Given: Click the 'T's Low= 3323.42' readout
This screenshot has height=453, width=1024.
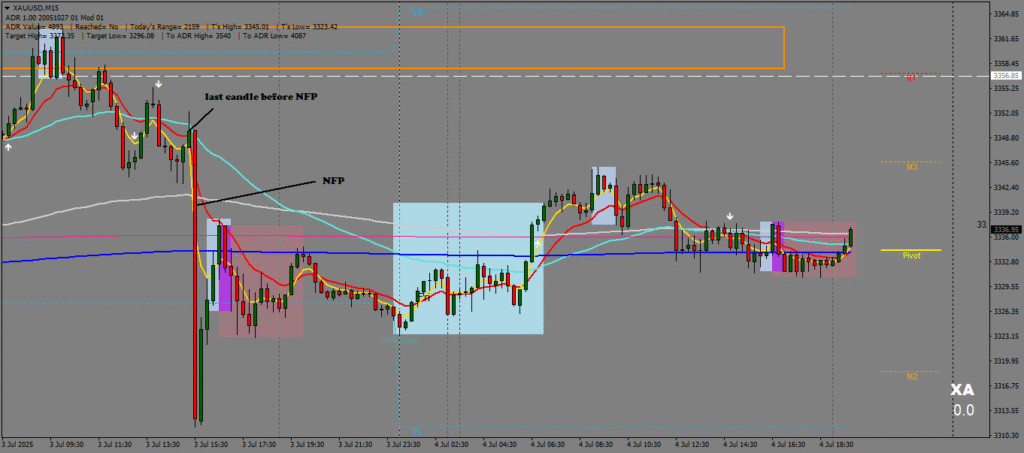Looking at the screenshot, I should [310, 27].
